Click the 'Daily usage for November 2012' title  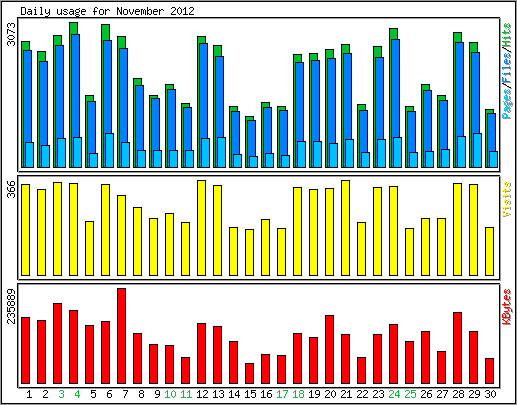(x=107, y=12)
